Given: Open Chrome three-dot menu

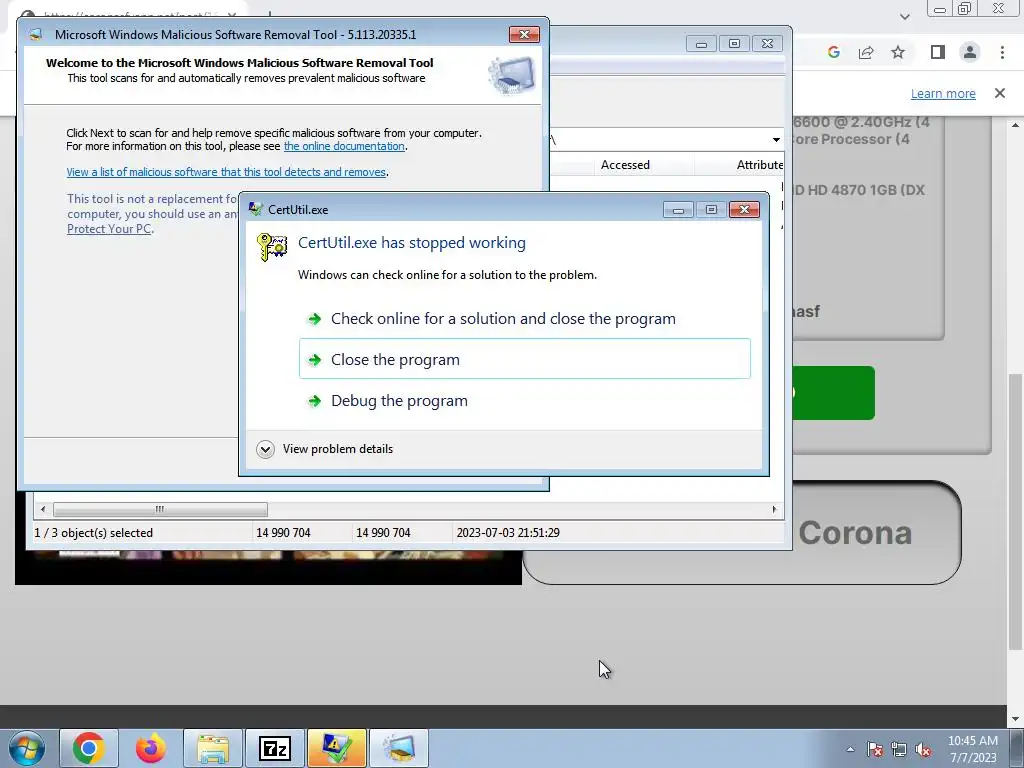Looking at the screenshot, I should pyautogui.click(x=1002, y=52).
